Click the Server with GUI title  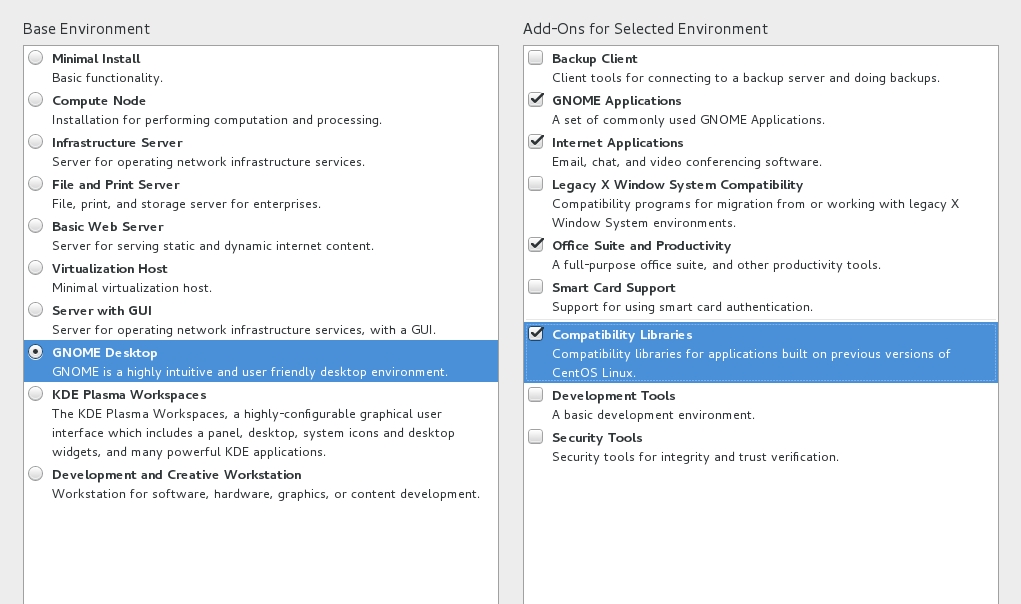point(102,310)
